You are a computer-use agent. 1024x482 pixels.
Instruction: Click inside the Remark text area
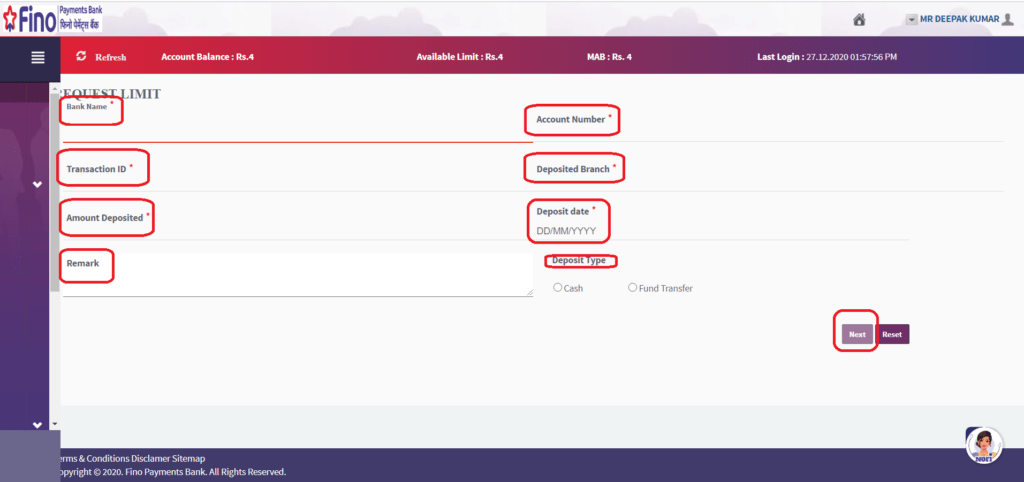298,275
